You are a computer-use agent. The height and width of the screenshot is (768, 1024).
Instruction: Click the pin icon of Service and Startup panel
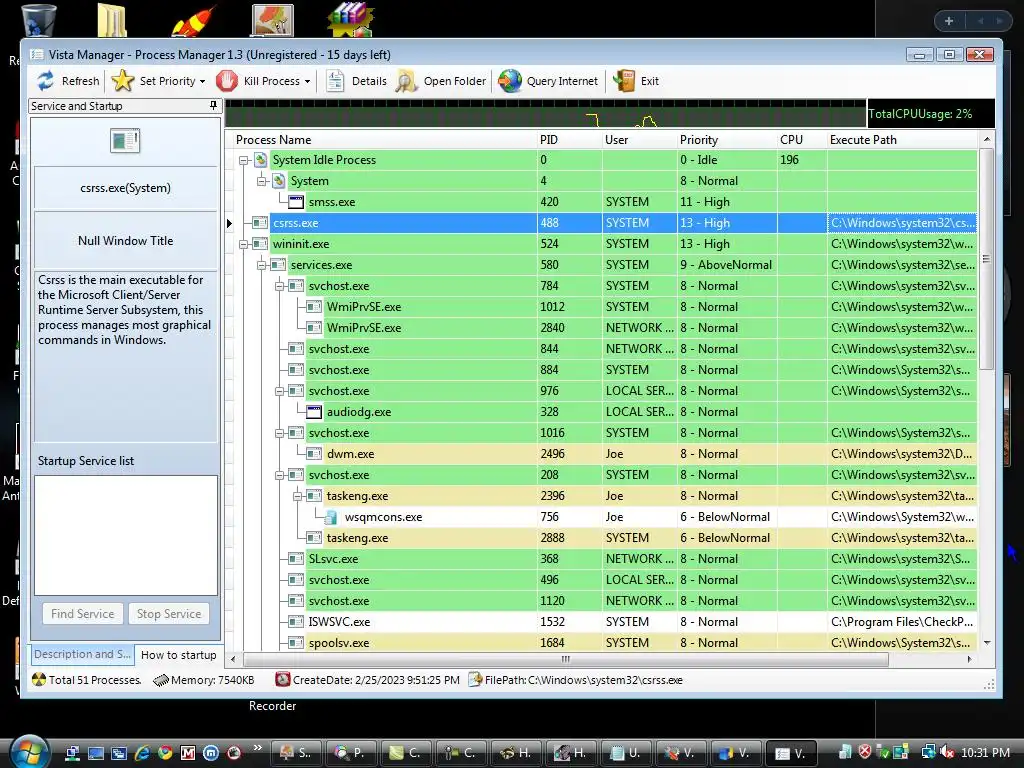tap(213, 105)
